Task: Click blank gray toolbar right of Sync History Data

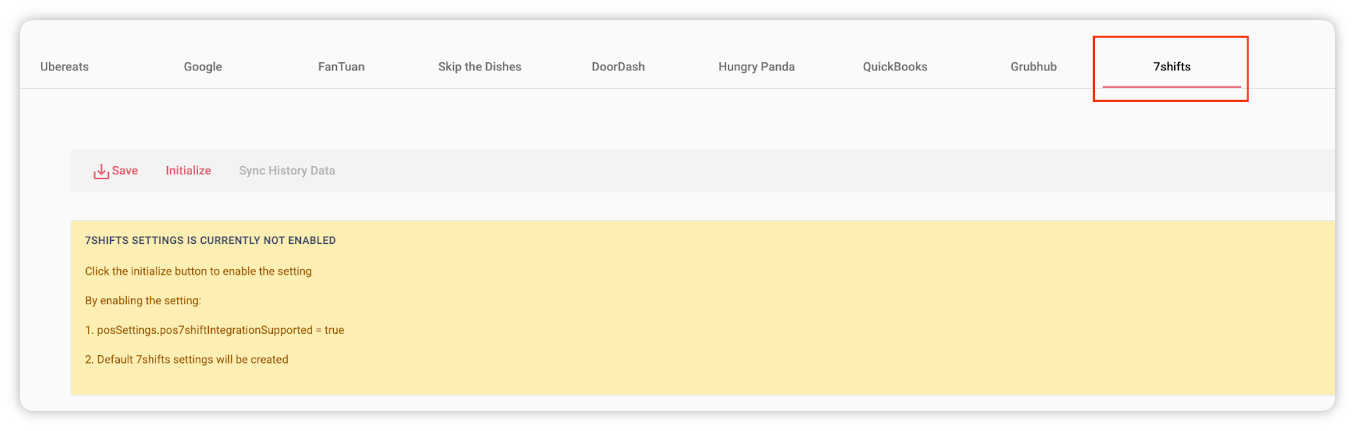Action: (x=800, y=171)
